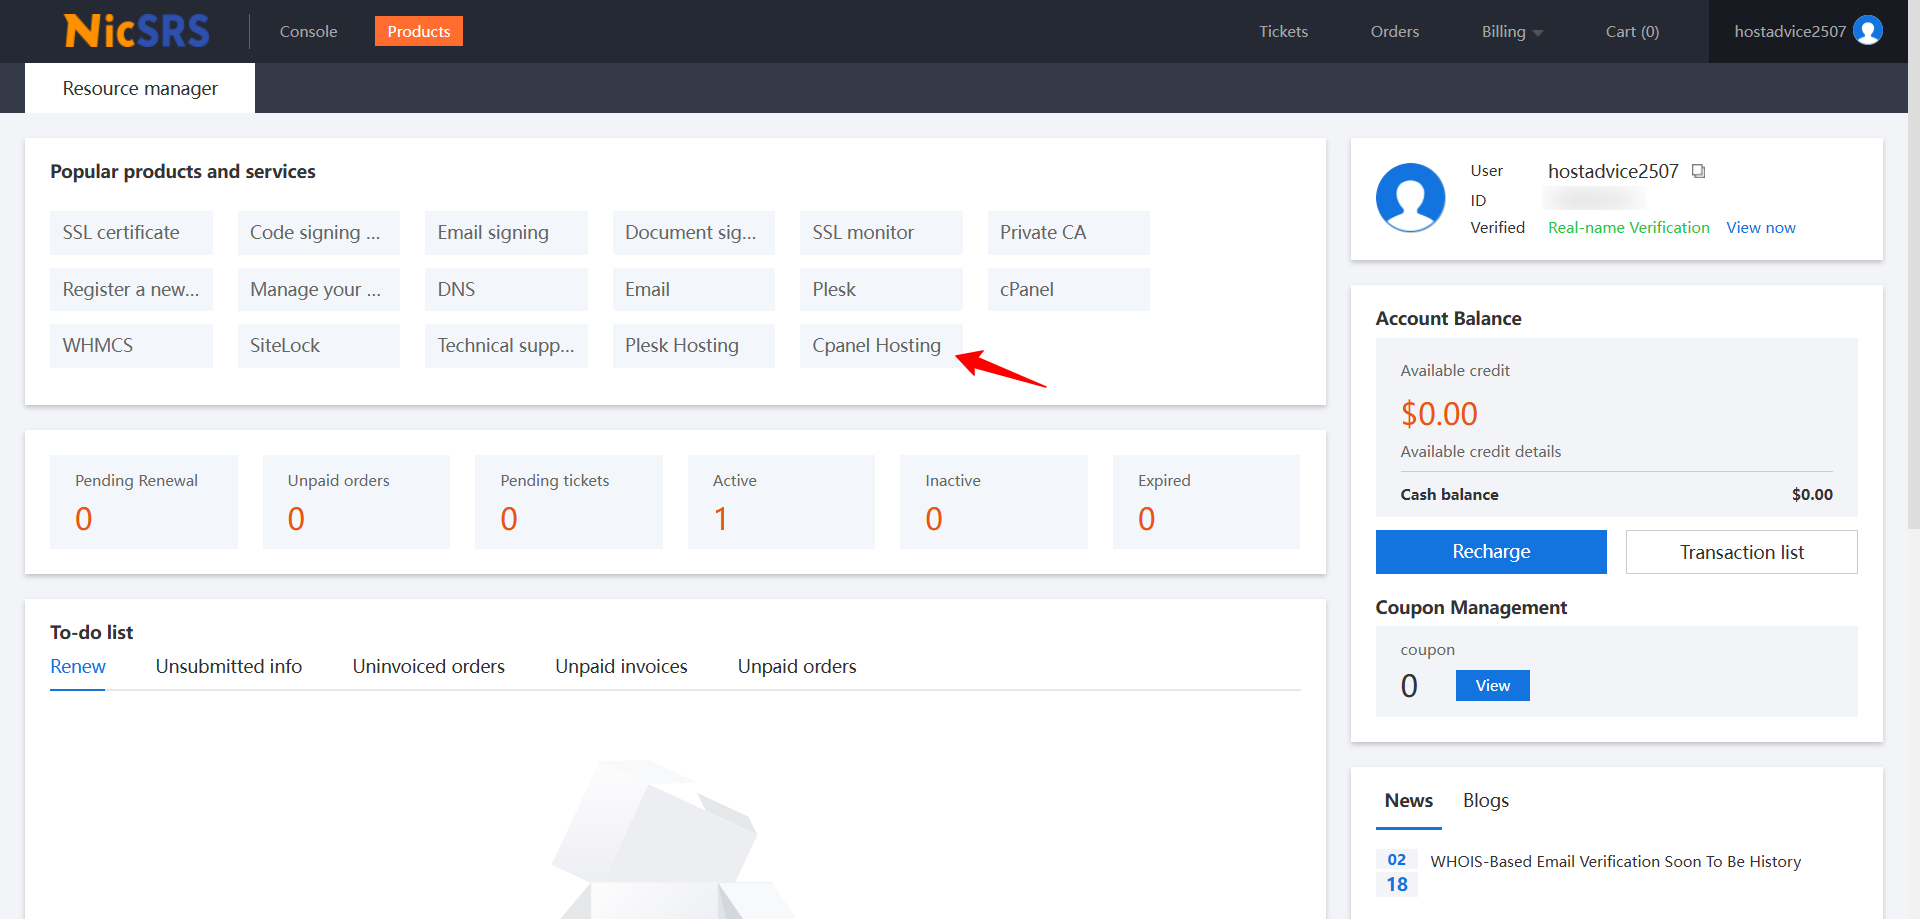
Task: Switch to Unsubmitted info tab
Action: 229,666
